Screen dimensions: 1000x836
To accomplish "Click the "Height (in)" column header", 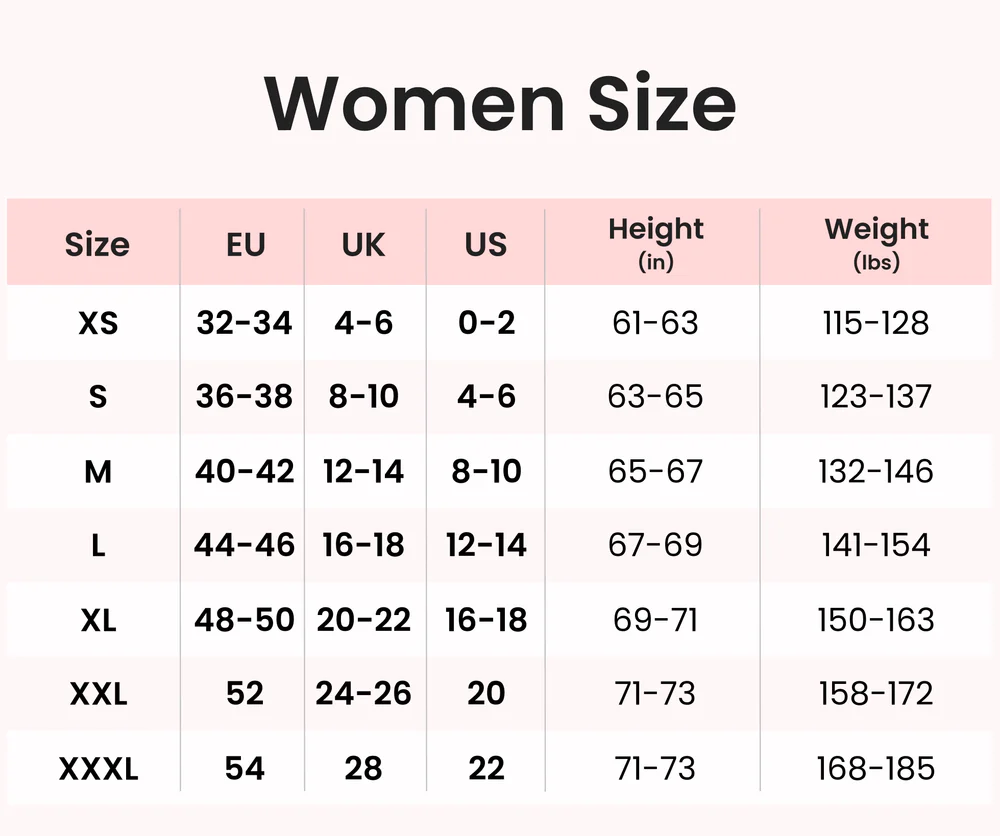I will pos(656,243).
